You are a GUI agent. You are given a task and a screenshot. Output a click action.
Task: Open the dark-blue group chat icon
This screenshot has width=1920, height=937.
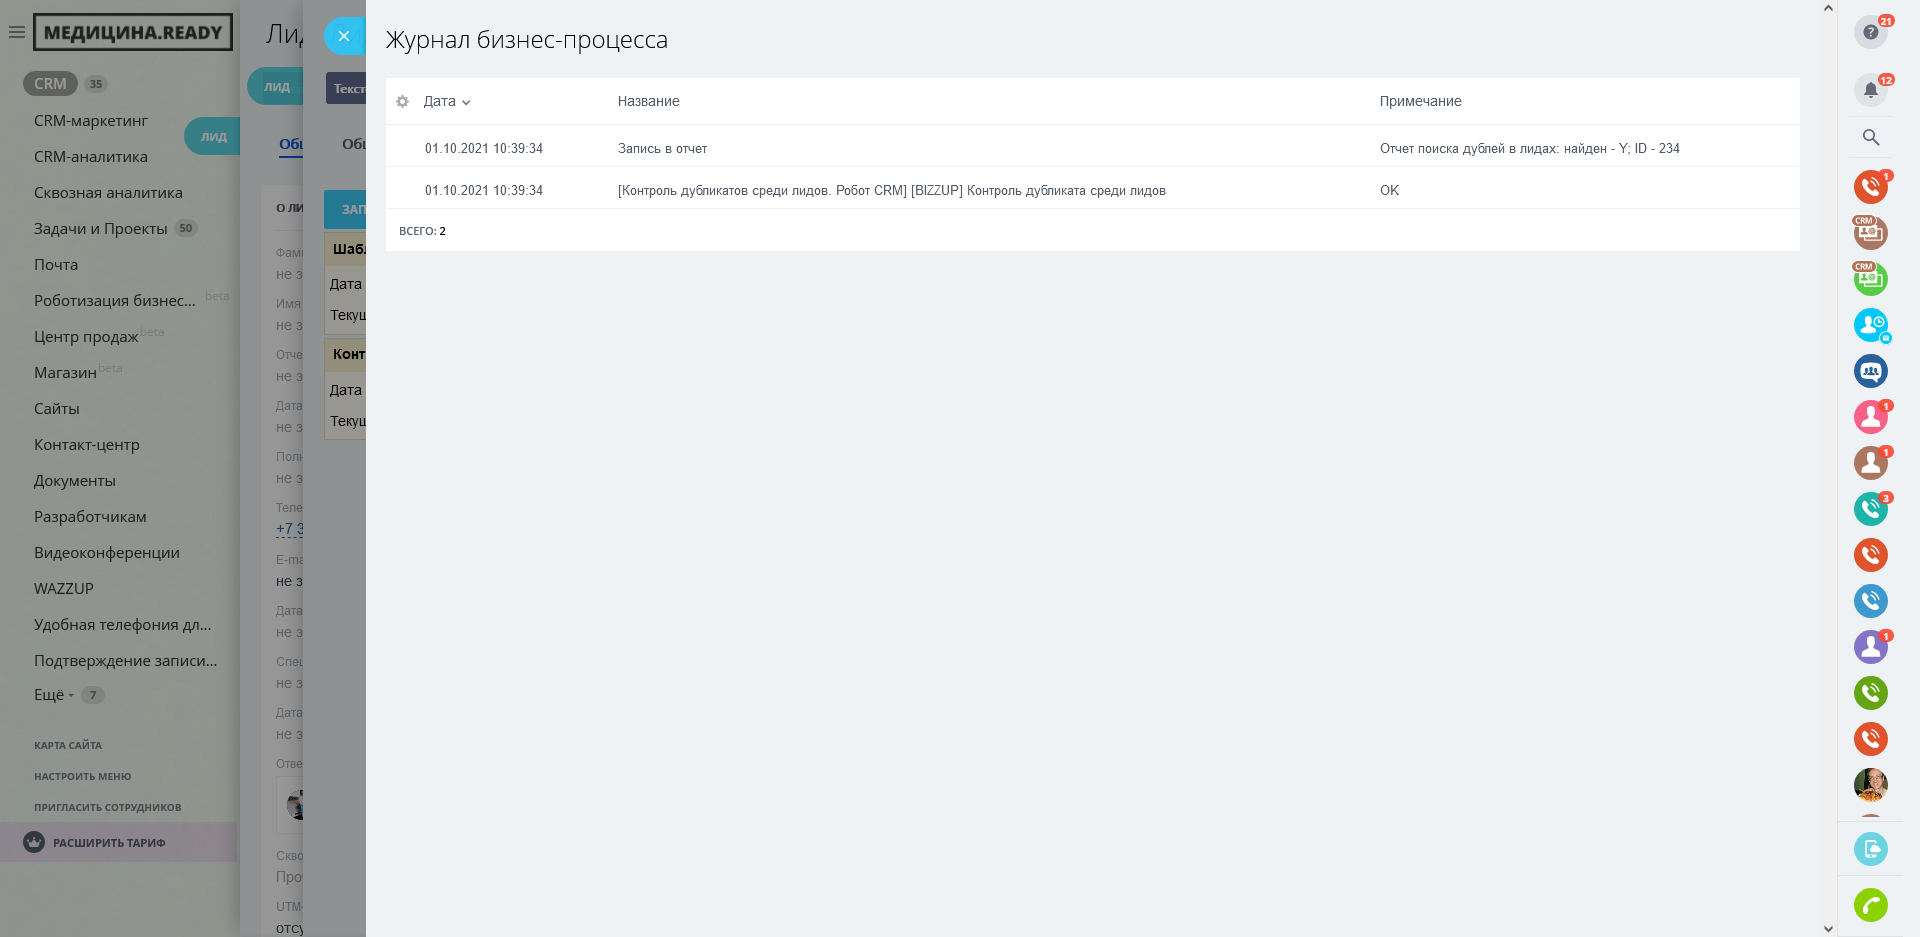point(1871,371)
